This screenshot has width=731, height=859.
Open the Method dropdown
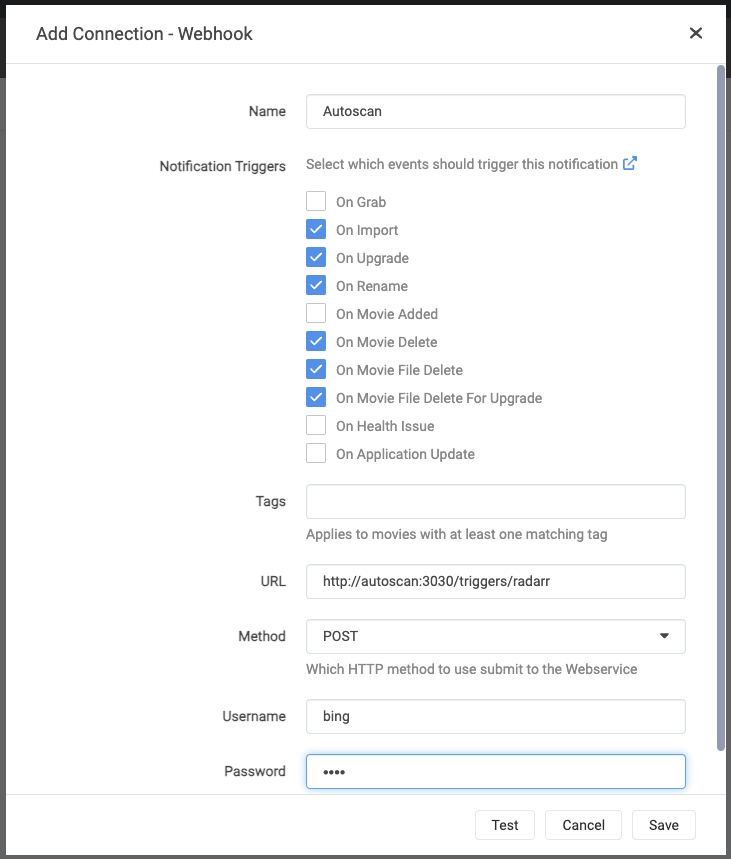coord(495,636)
